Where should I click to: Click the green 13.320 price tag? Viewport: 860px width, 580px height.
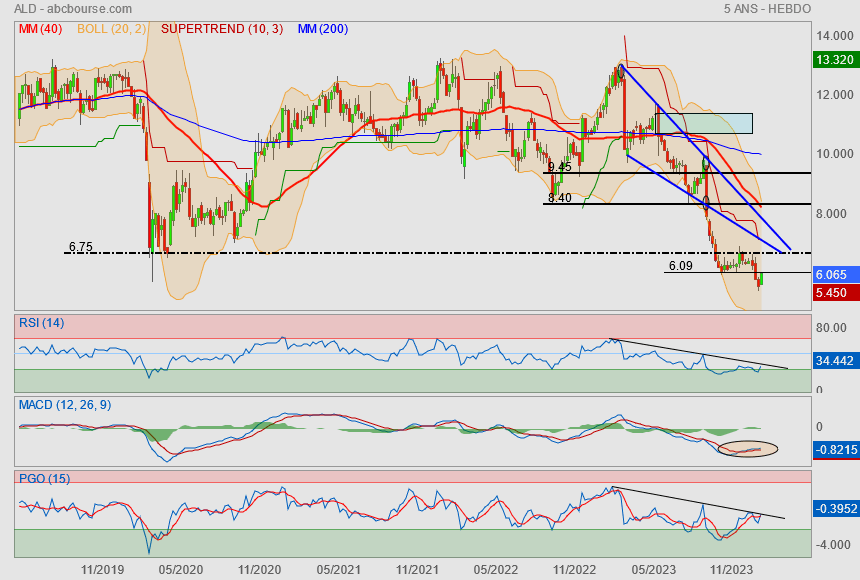point(836,60)
